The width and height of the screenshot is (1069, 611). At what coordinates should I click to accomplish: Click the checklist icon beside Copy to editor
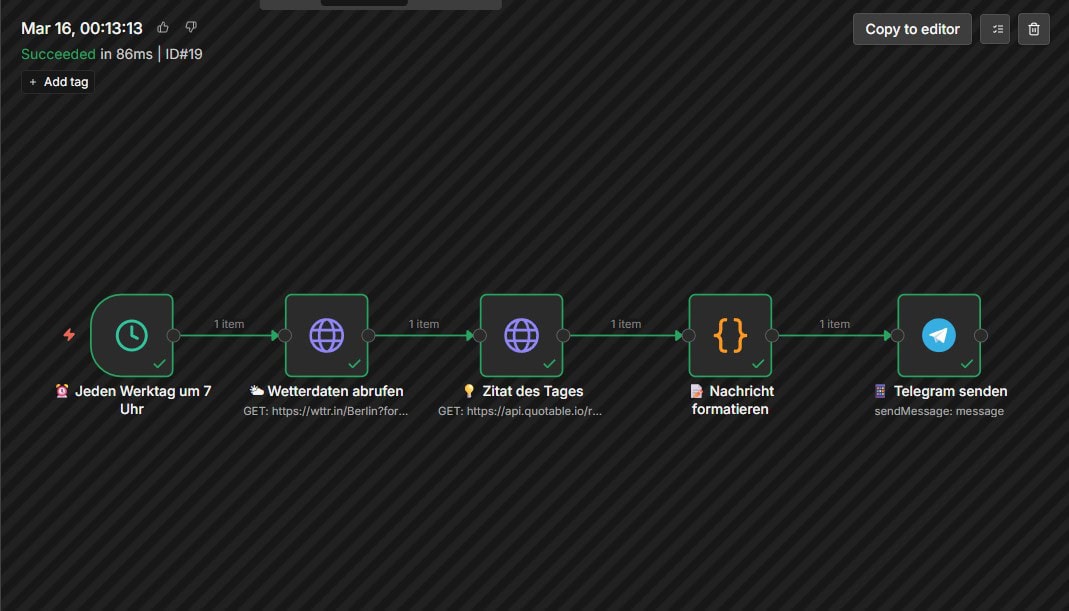[995, 29]
